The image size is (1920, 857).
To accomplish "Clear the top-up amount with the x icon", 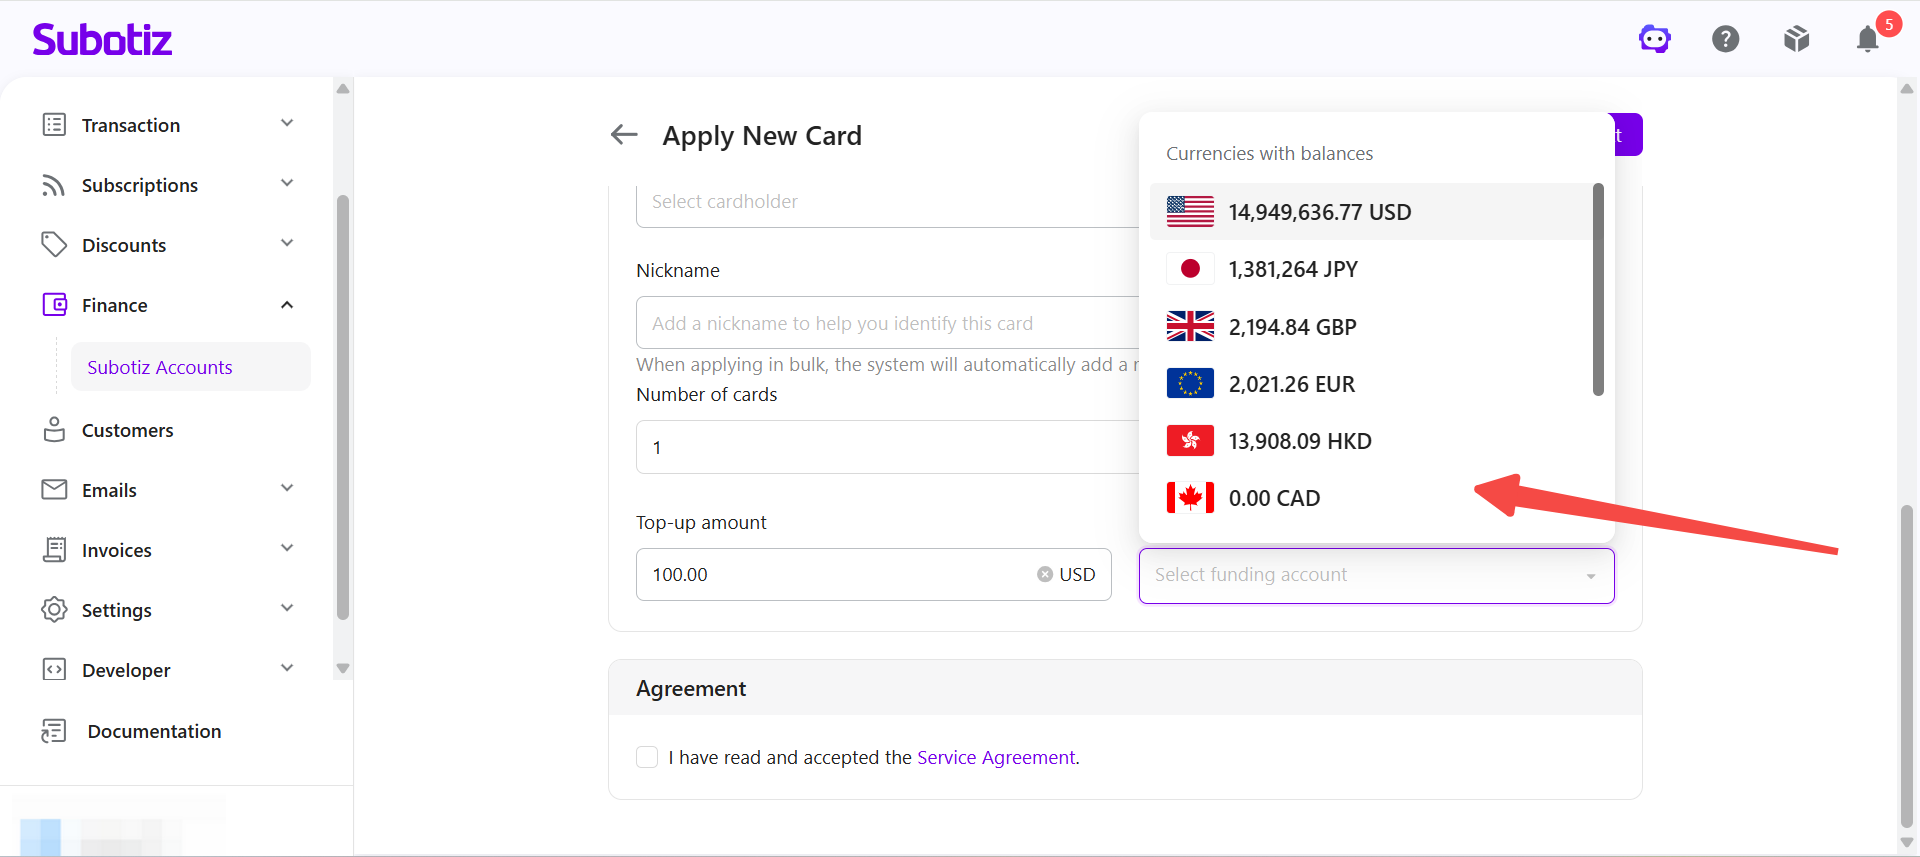I will pos(1045,574).
